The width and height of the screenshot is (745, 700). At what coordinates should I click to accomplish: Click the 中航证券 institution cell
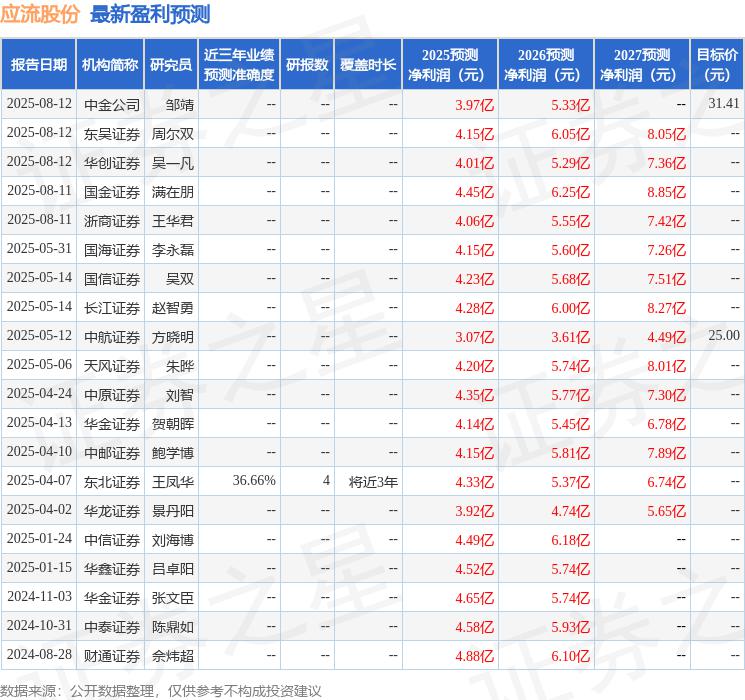[x=112, y=337]
